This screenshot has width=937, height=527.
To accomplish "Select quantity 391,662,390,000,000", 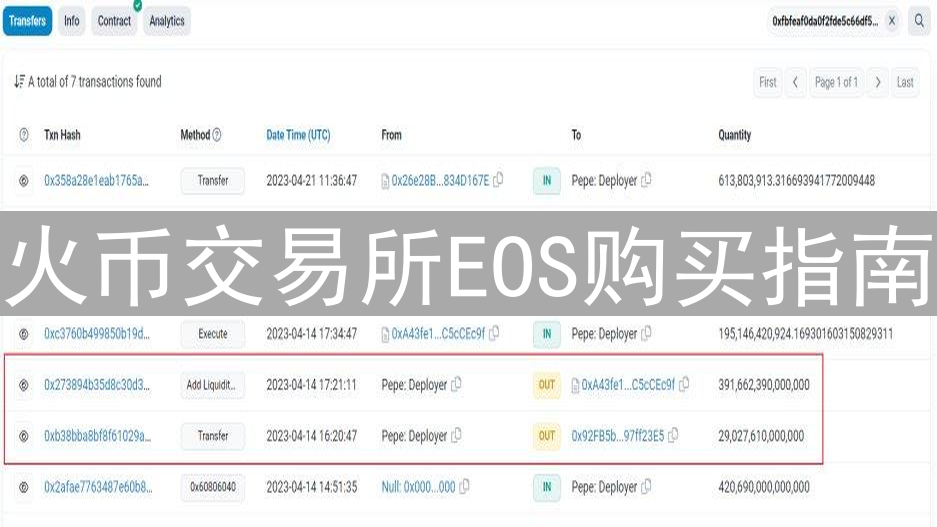I will pos(764,385).
